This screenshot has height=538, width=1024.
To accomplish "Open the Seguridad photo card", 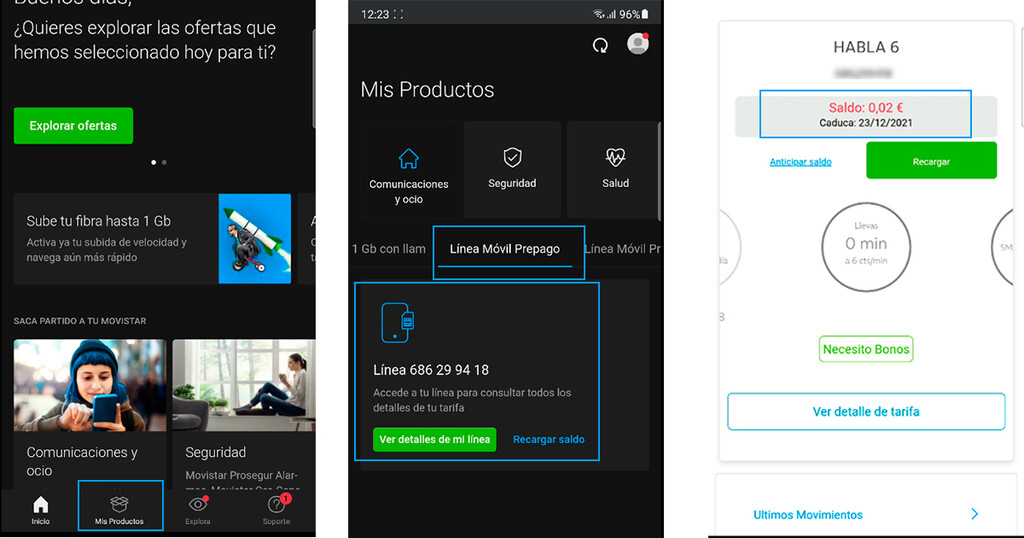I will (244, 414).
